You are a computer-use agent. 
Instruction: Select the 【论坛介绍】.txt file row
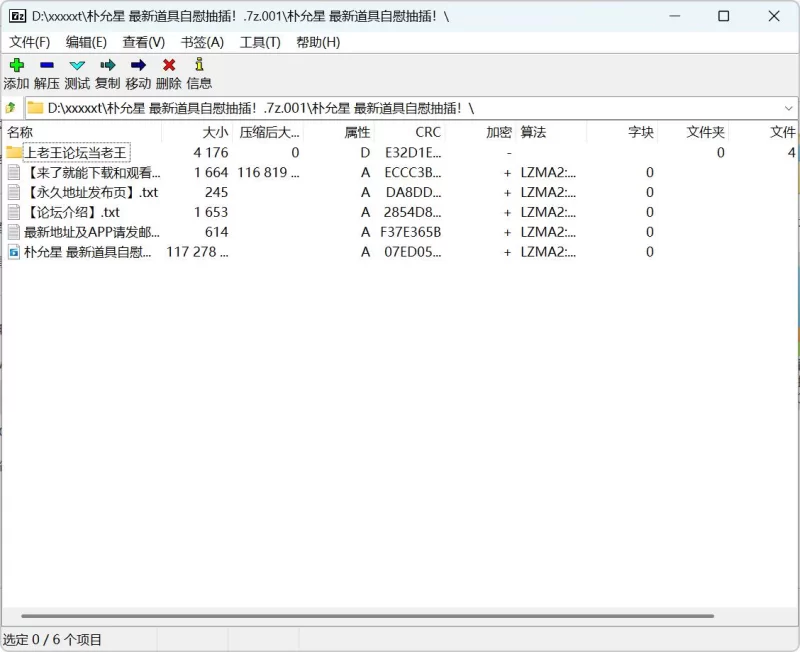point(72,212)
